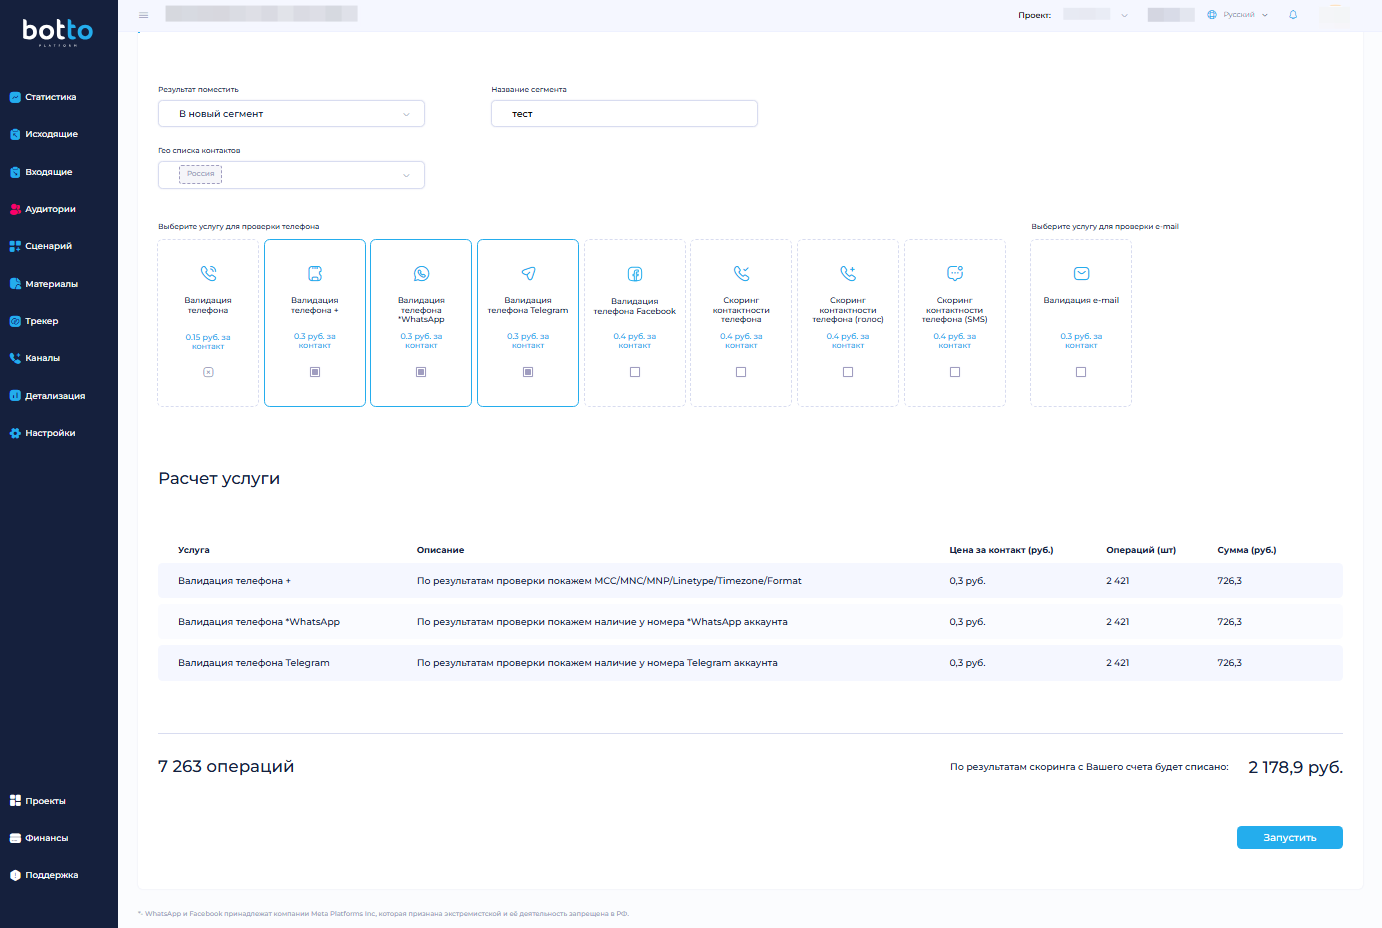
Task: Uncheck the Telegram phone validation checkbox
Action: pyautogui.click(x=528, y=372)
